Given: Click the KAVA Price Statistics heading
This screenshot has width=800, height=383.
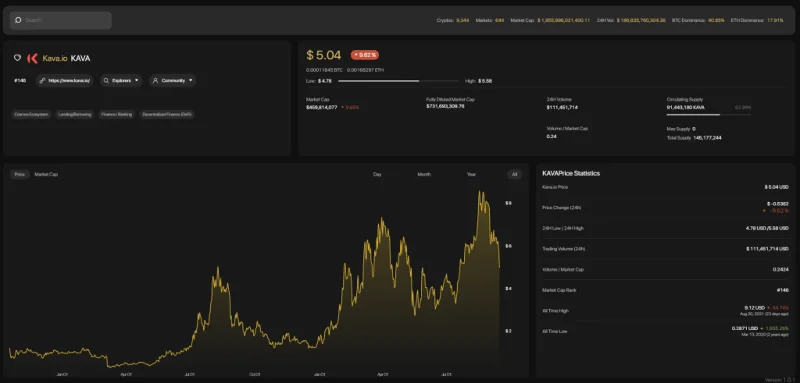Looking at the screenshot, I should (571, 173).
